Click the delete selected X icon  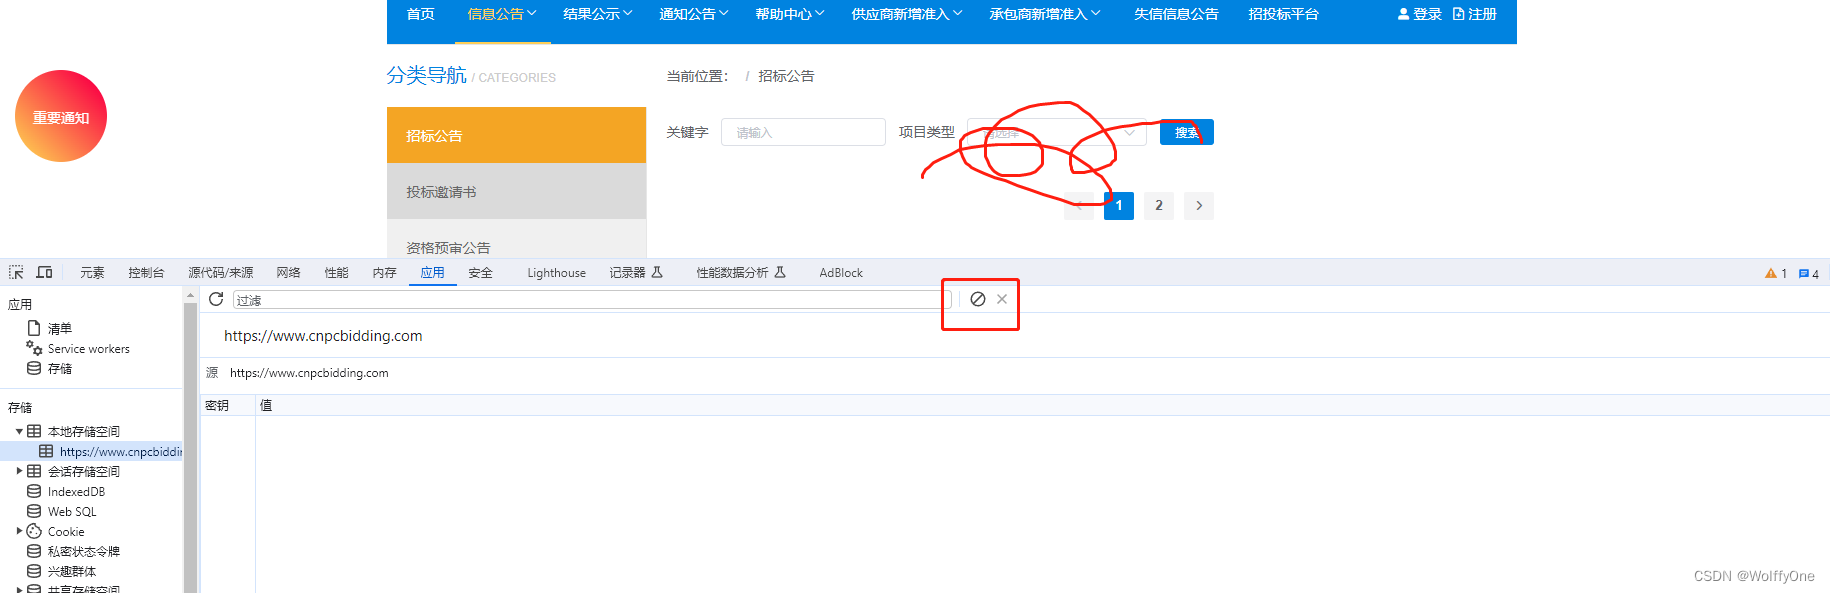(1002, 299)
